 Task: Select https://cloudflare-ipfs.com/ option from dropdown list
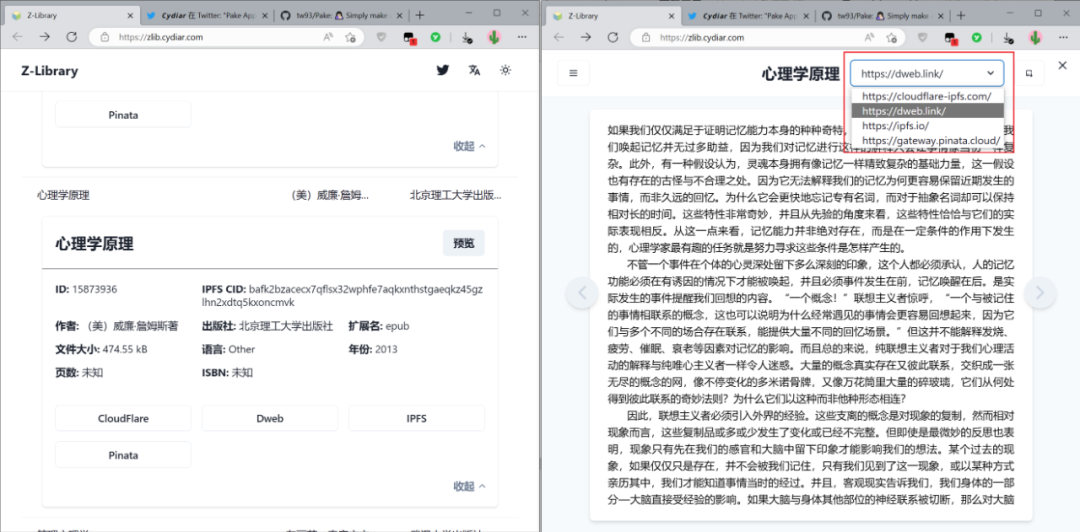coord(927,96)
